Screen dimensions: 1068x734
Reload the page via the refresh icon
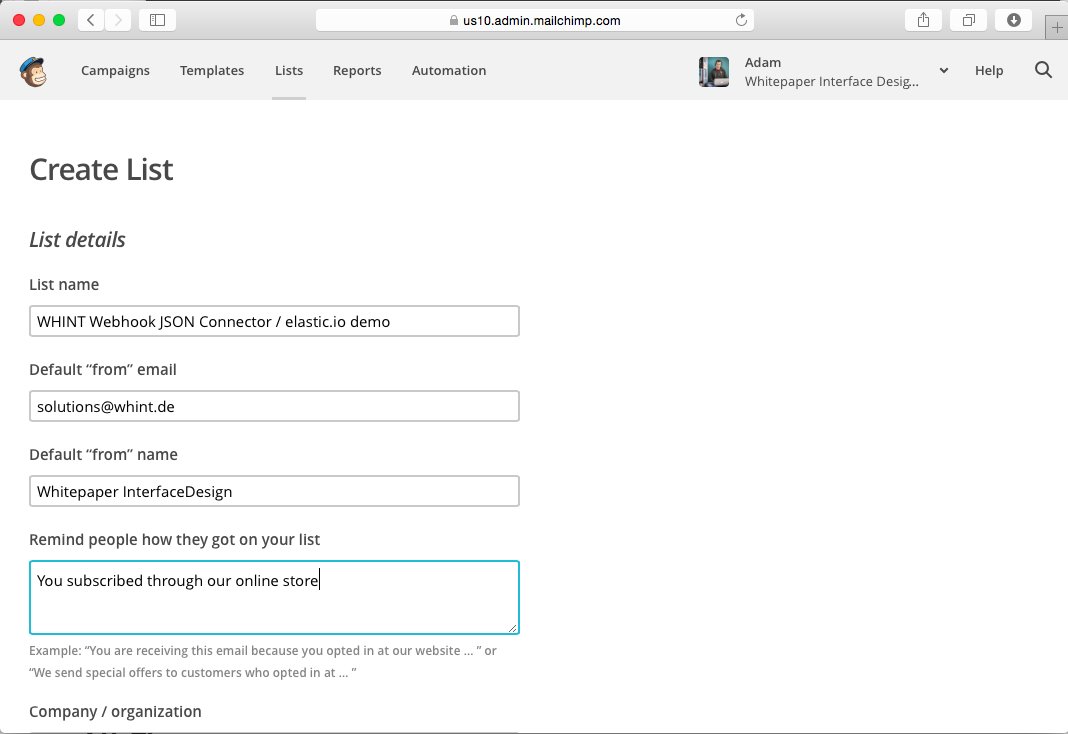(740, 18)
